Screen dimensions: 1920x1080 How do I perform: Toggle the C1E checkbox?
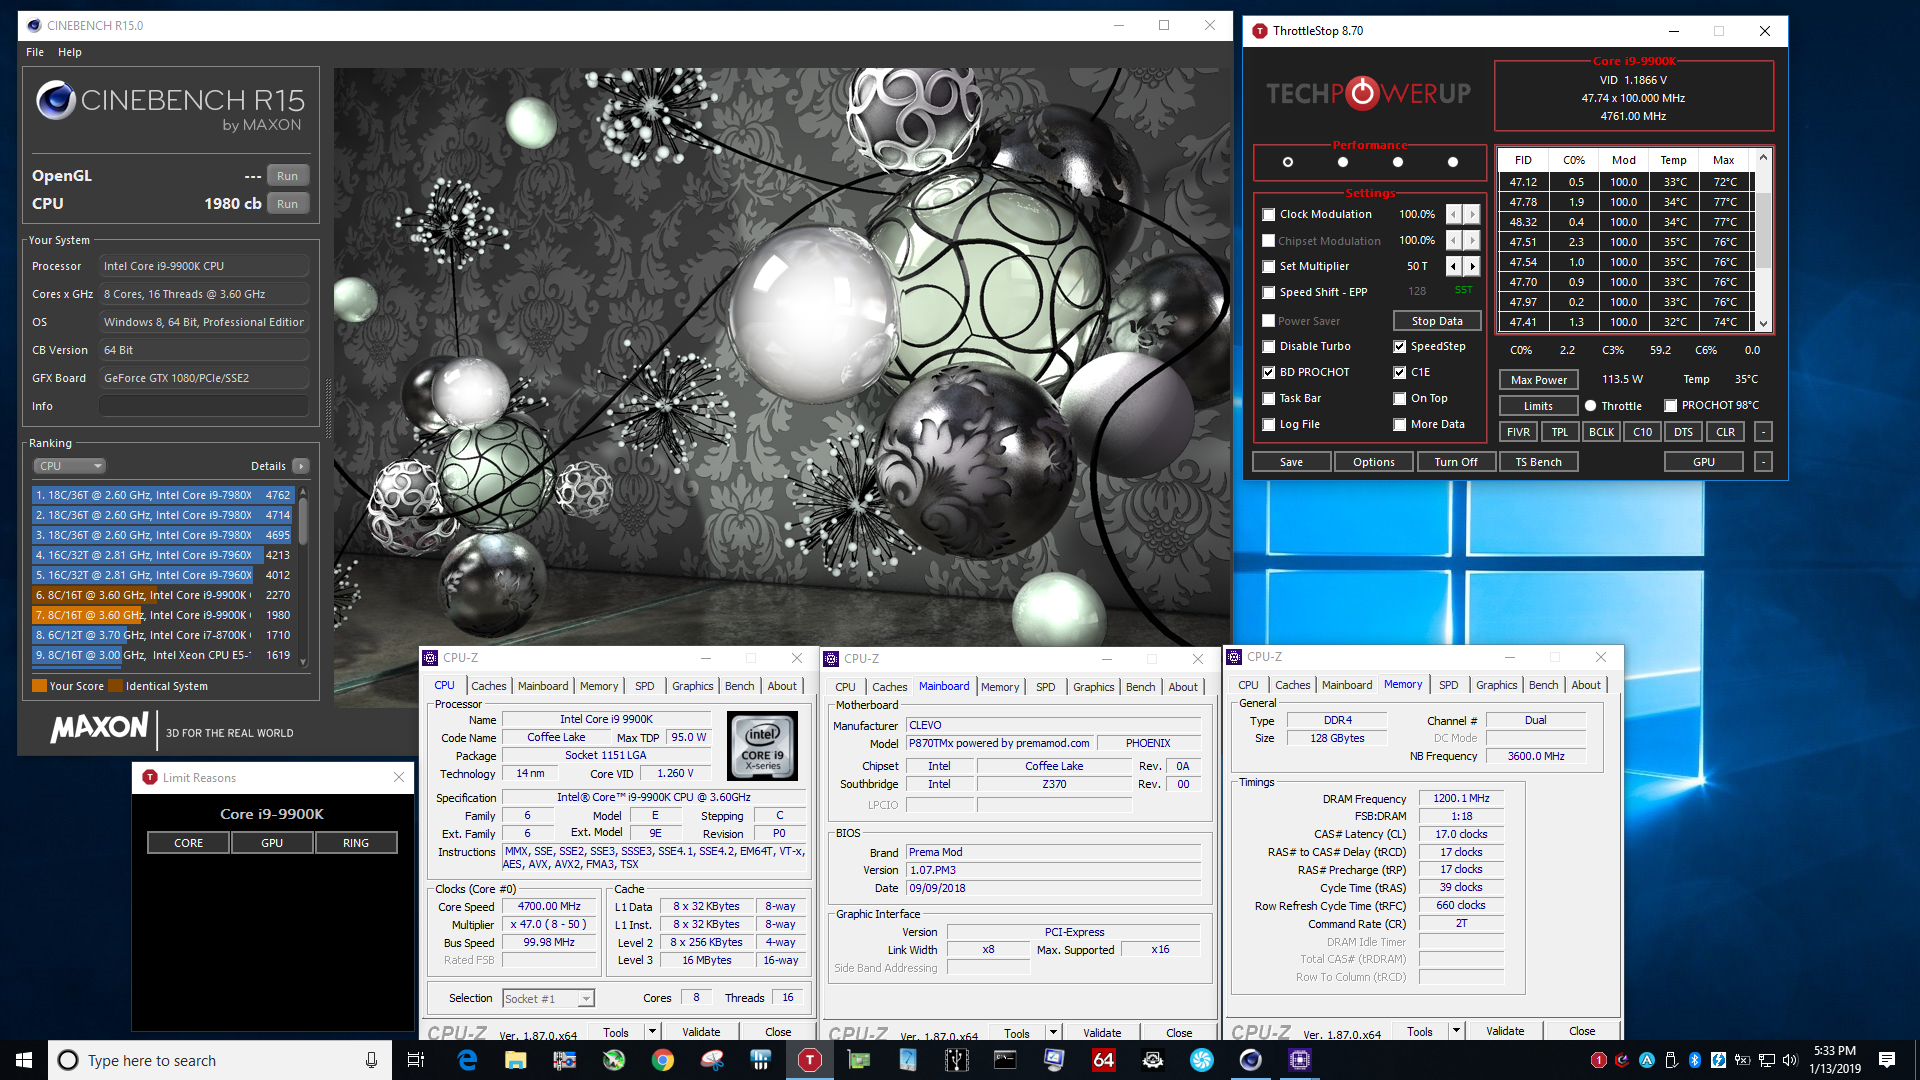[x=1400, y=373]
